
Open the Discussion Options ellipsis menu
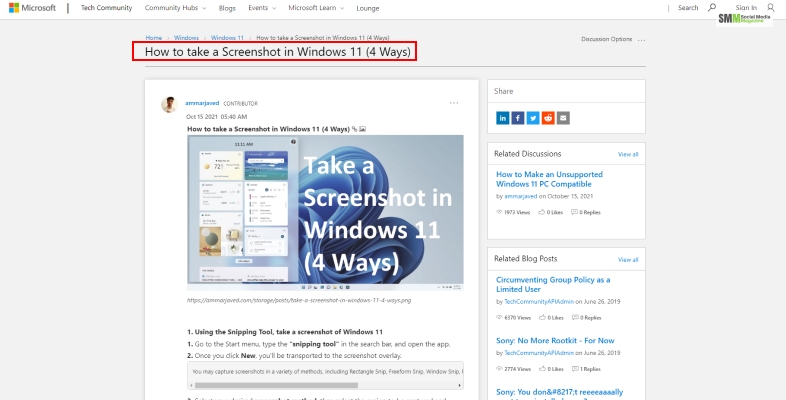click(642, 40)
